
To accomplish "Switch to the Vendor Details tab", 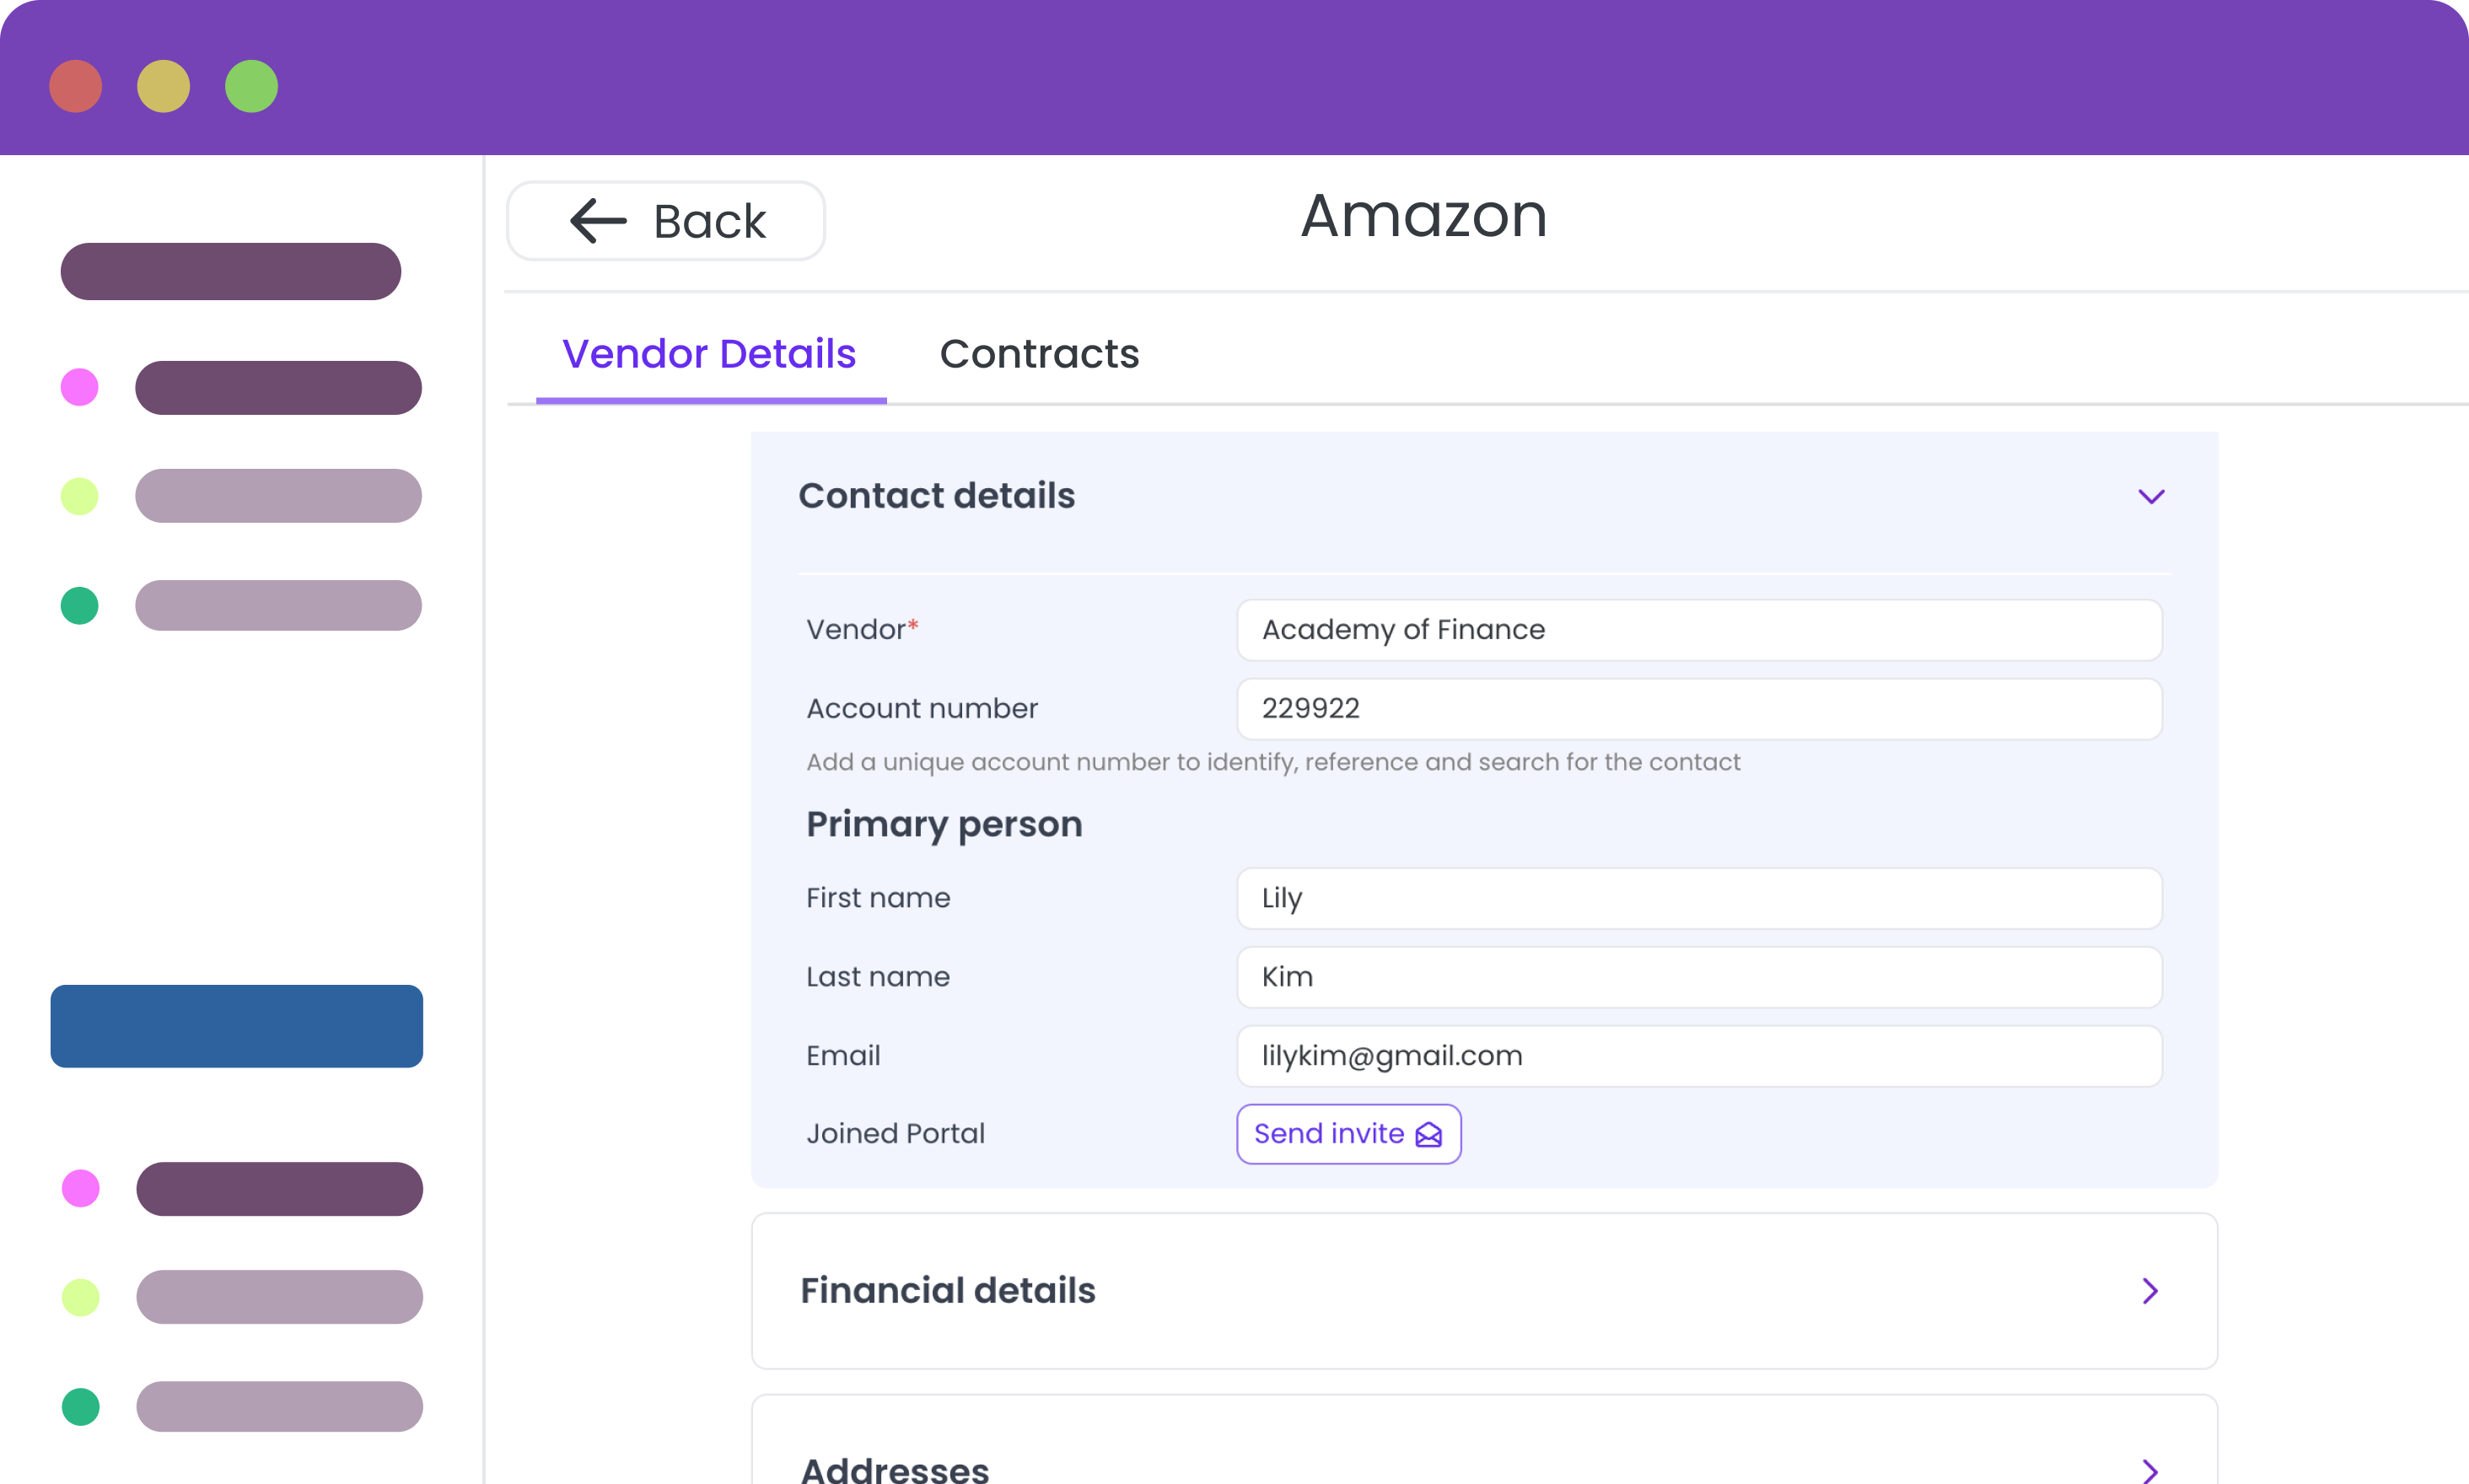I will (x=709, y=354).
